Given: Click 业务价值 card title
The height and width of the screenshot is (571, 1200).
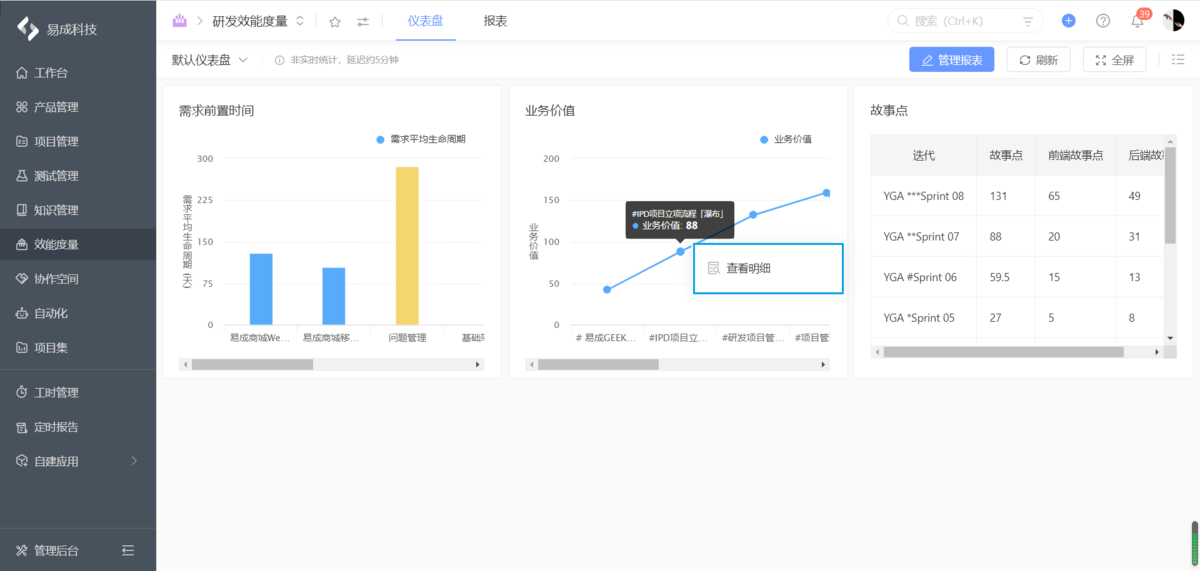Looking at the screenshot, I should coord(550,111).
